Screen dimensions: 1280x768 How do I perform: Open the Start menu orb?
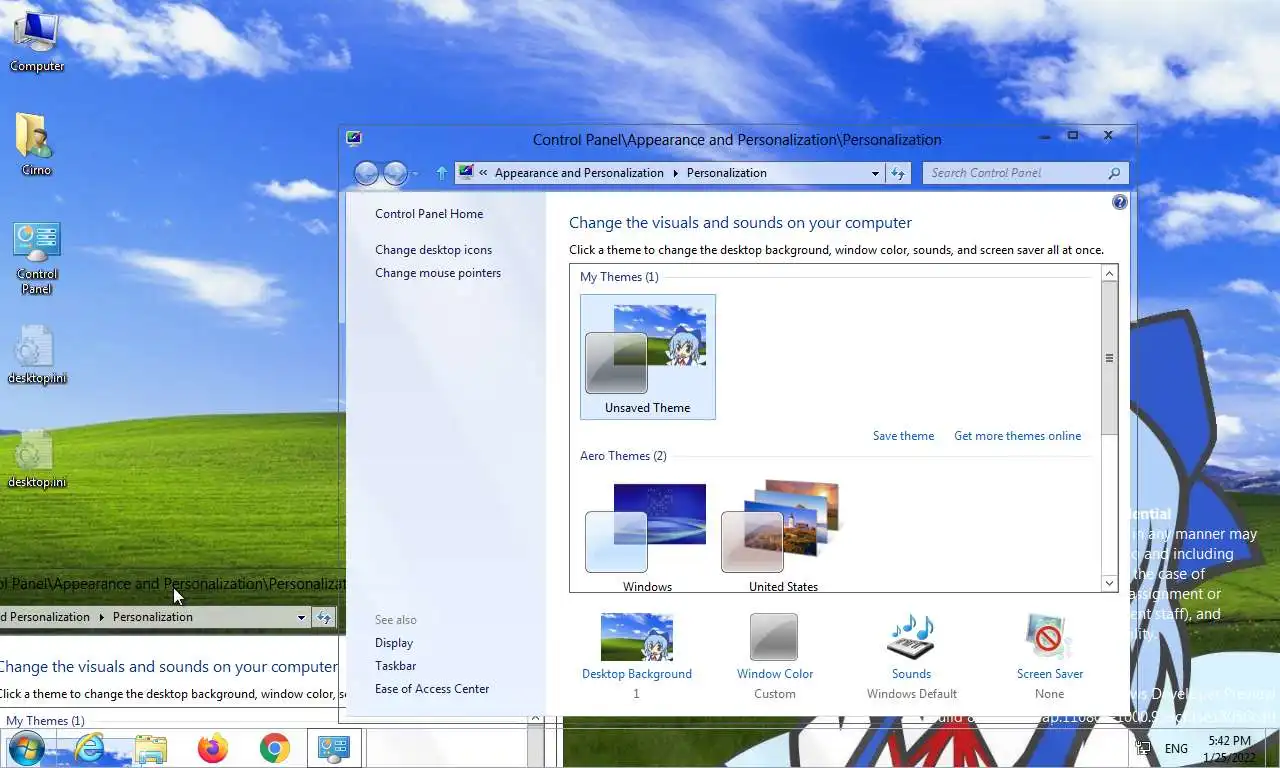tap(26, 748)
